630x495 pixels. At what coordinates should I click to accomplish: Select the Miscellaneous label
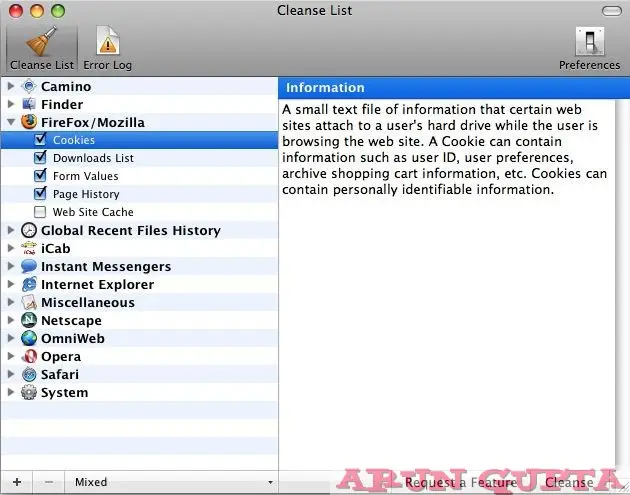[x=88, y=303]
